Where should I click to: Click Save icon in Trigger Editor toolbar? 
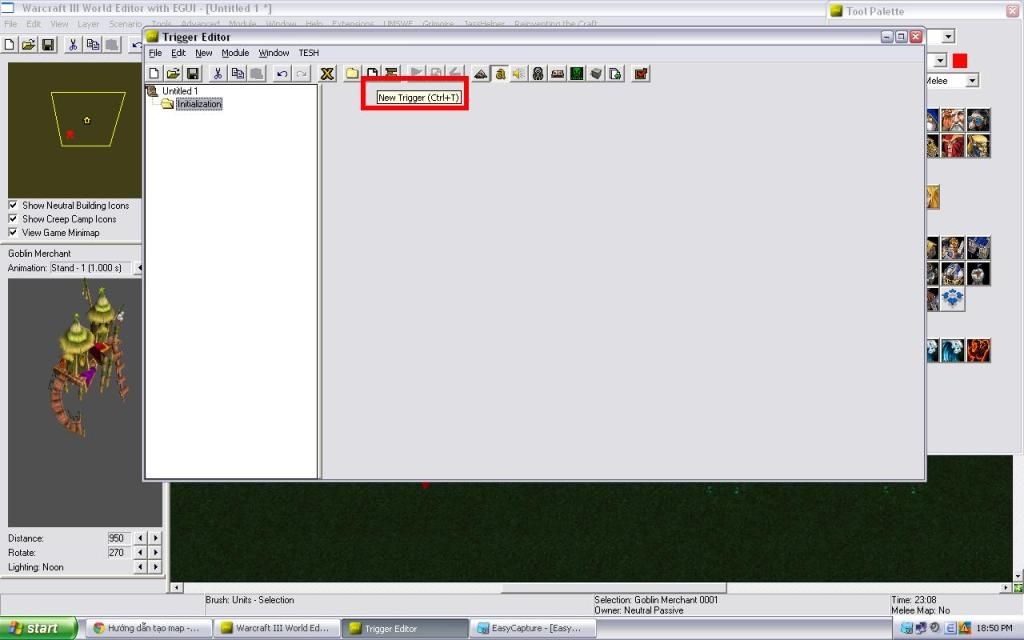[x=193, y=74]
